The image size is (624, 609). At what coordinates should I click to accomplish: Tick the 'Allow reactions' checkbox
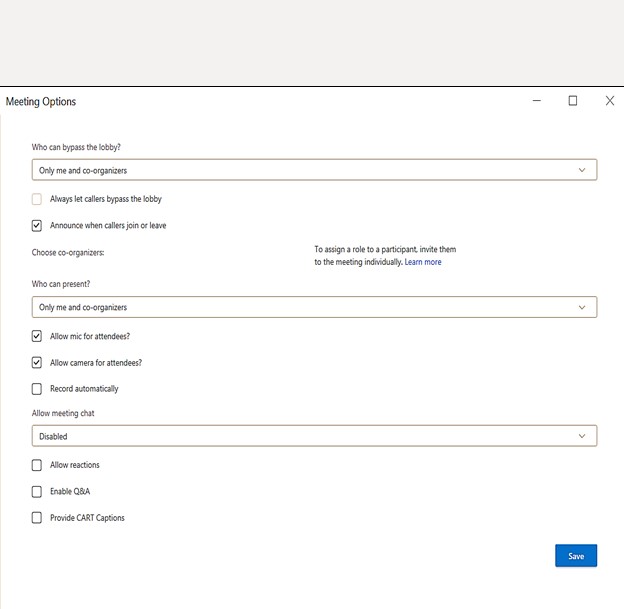37,465
